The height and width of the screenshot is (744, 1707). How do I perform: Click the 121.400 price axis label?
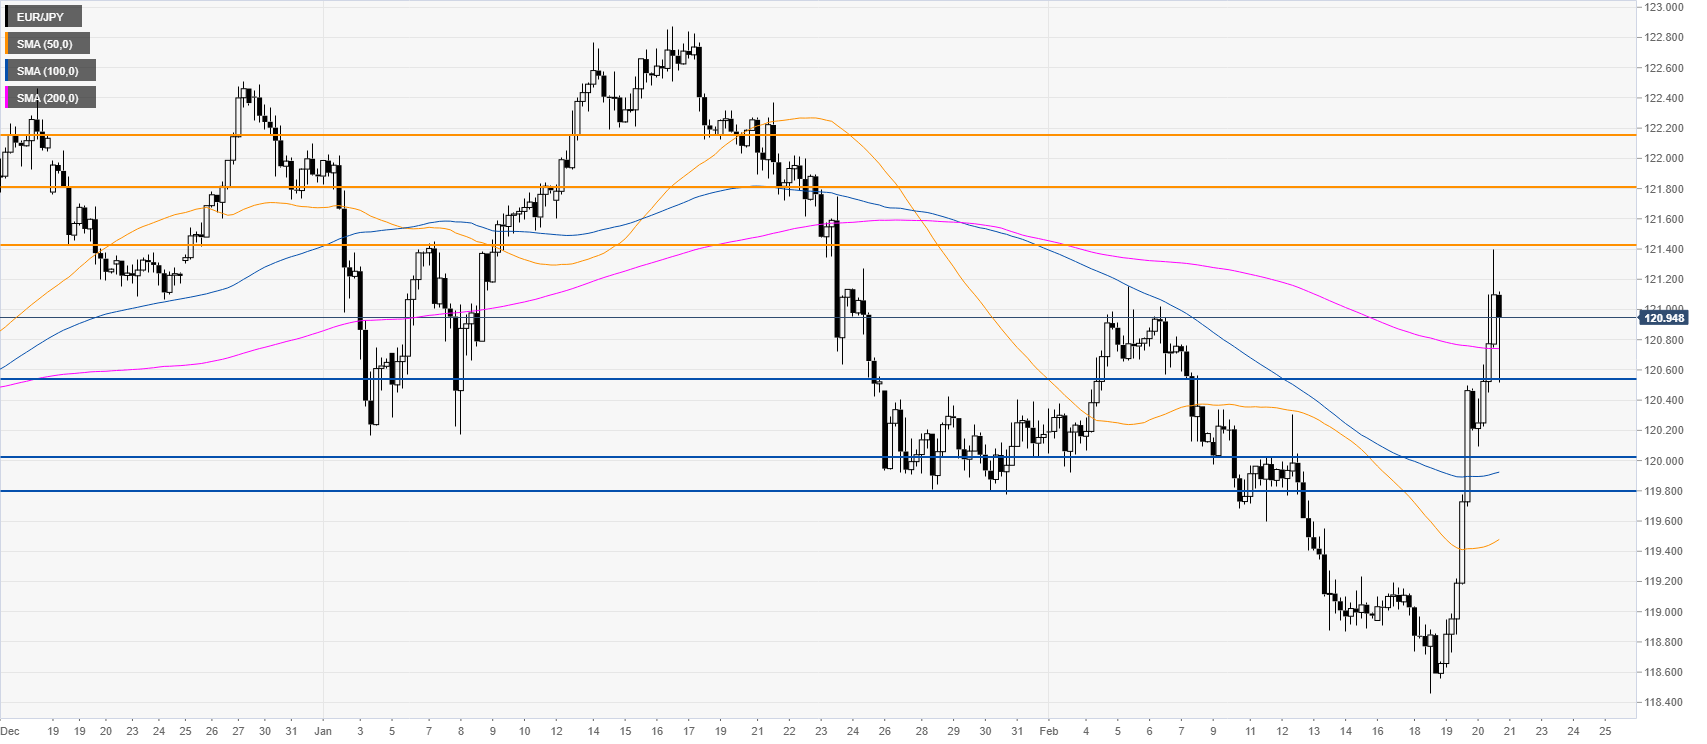coord(1665,249)
